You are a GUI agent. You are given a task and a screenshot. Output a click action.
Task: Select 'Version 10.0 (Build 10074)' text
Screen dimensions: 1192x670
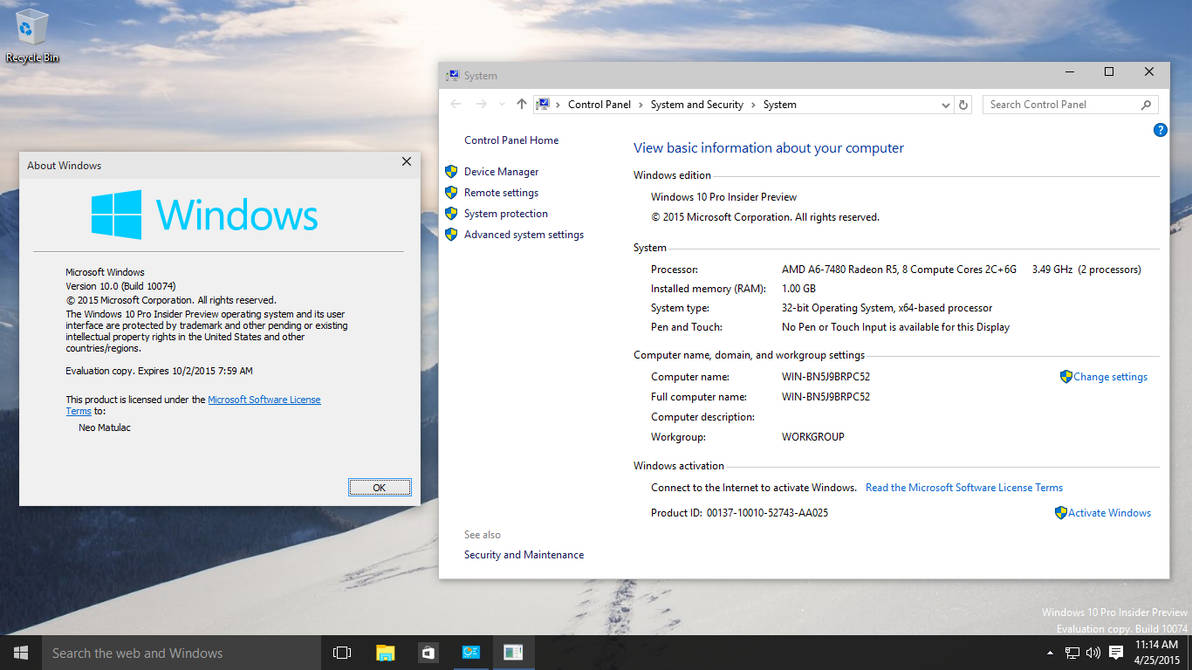pos(121,286)
